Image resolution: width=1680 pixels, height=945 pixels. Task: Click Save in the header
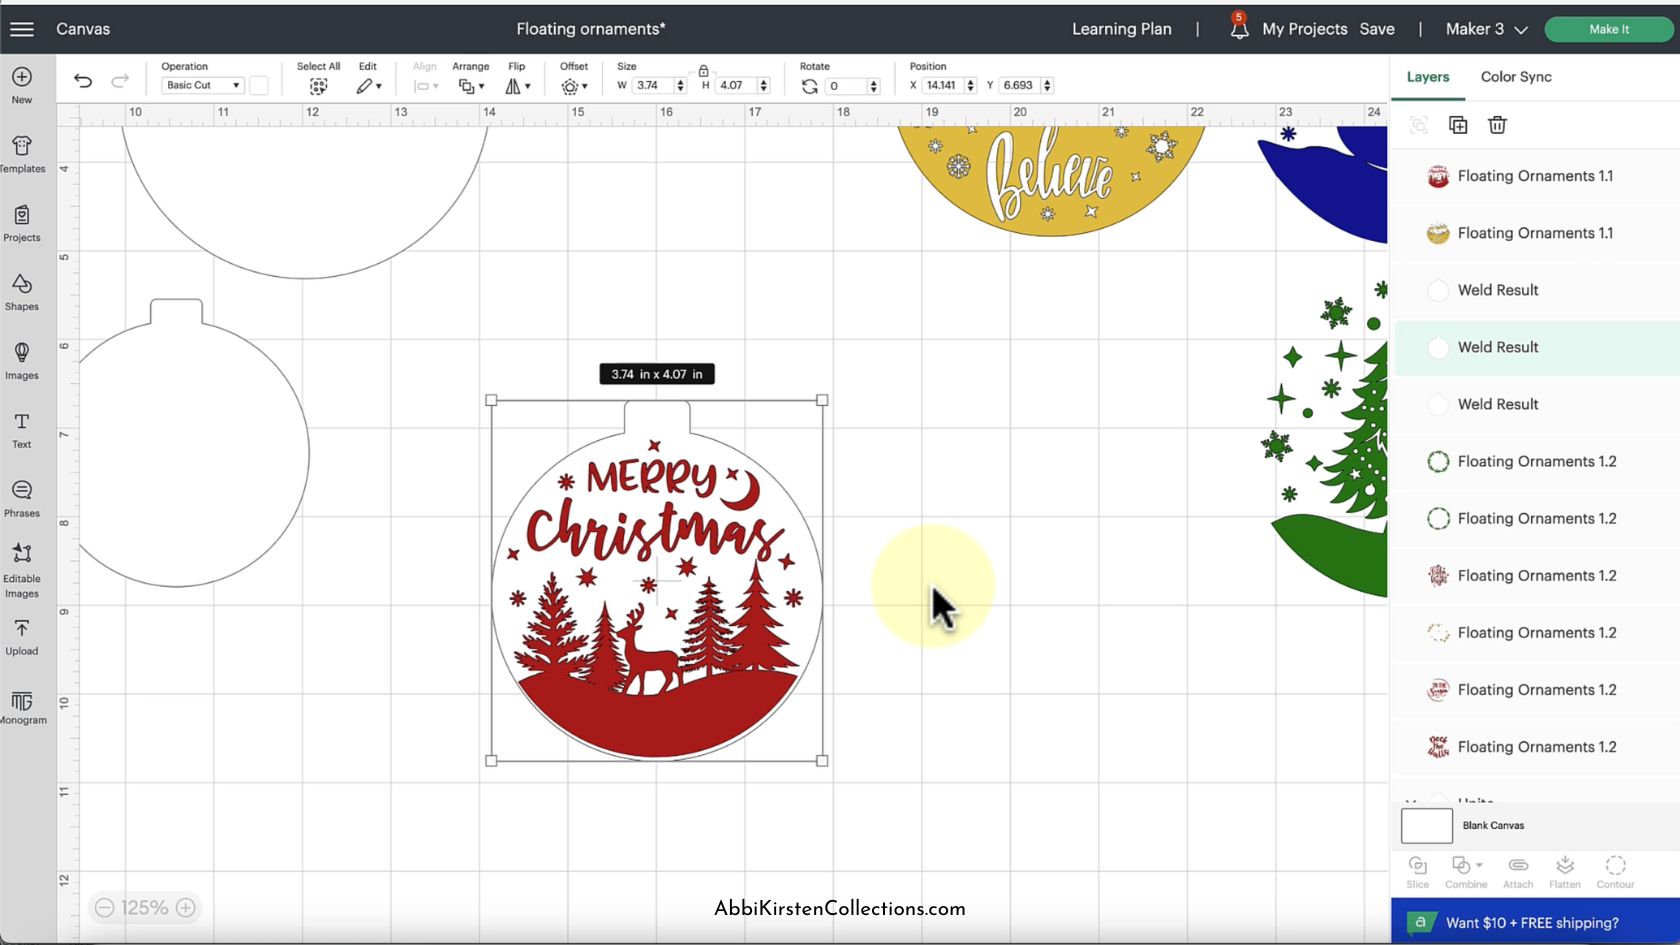[x=1377, y=29]
